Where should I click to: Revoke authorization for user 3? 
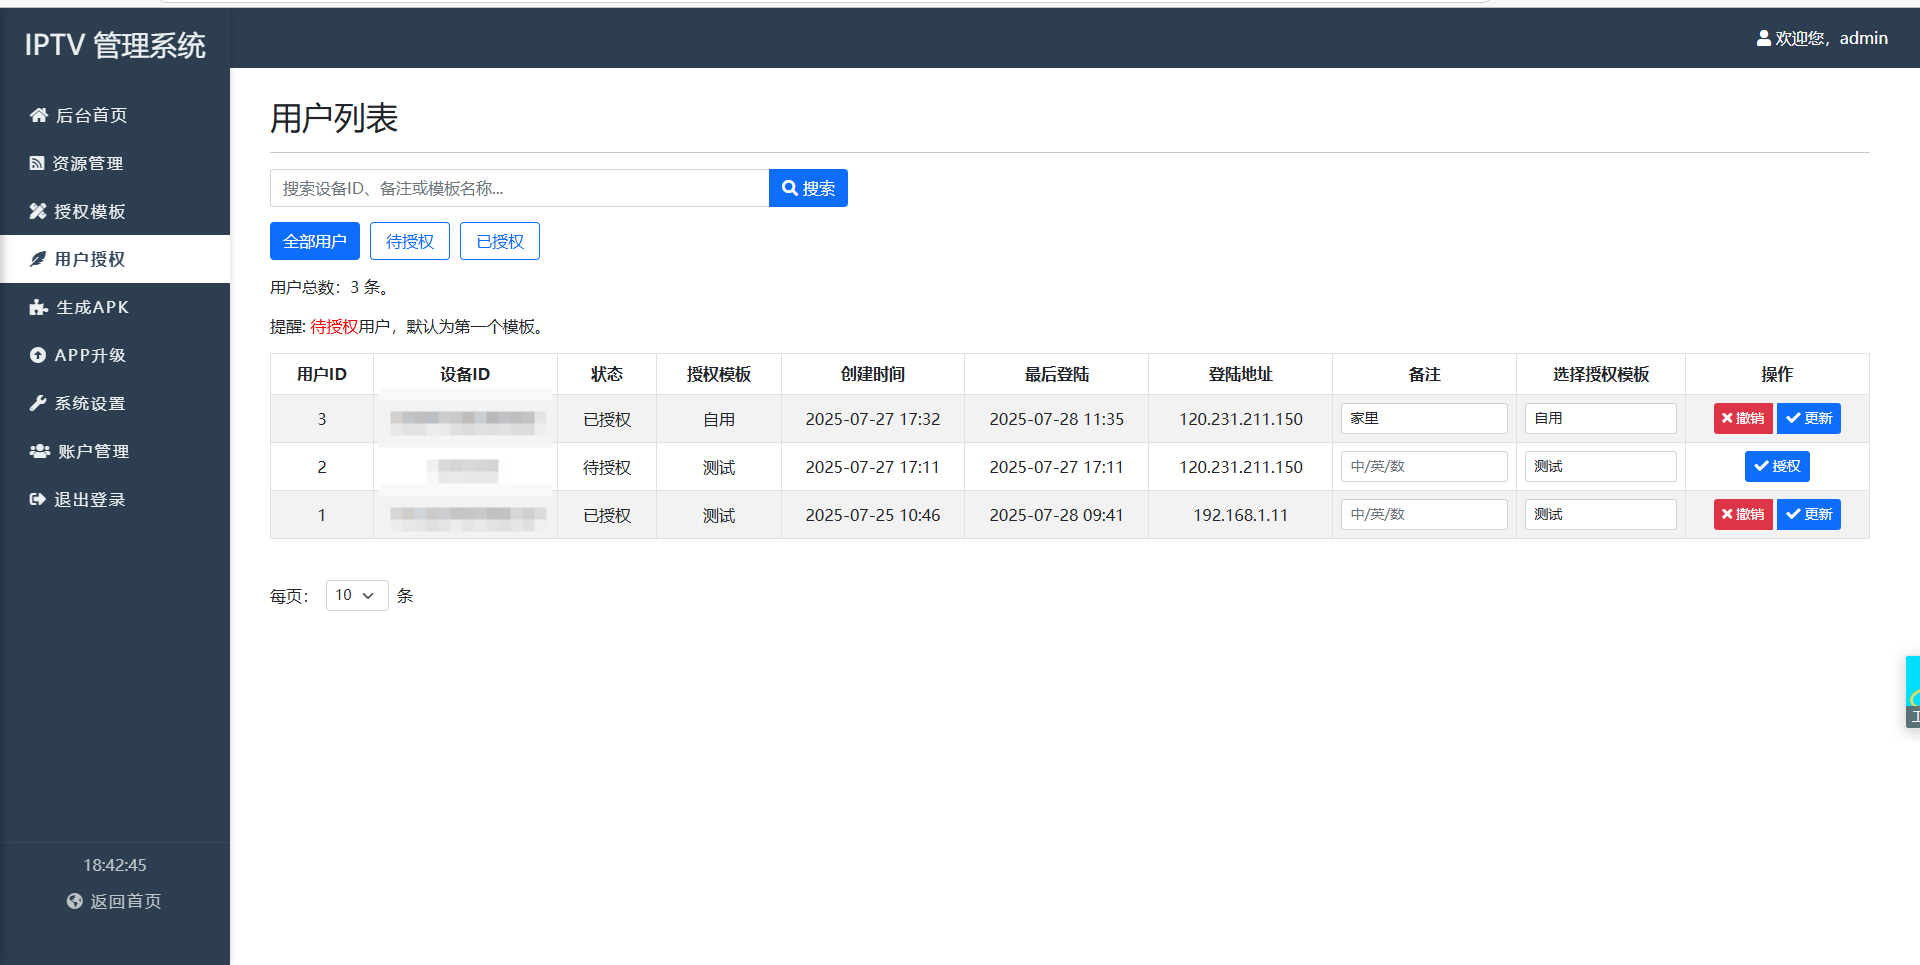tap(1743, 418)
